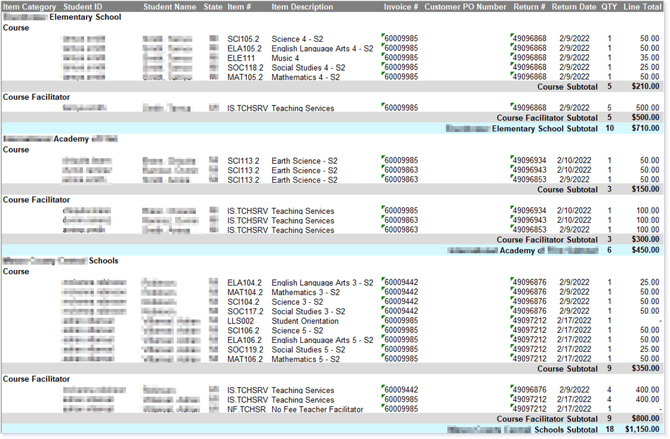Viewport: 670px width, 439px height.
Task: Select the Return Date column header
Action: 573,7
